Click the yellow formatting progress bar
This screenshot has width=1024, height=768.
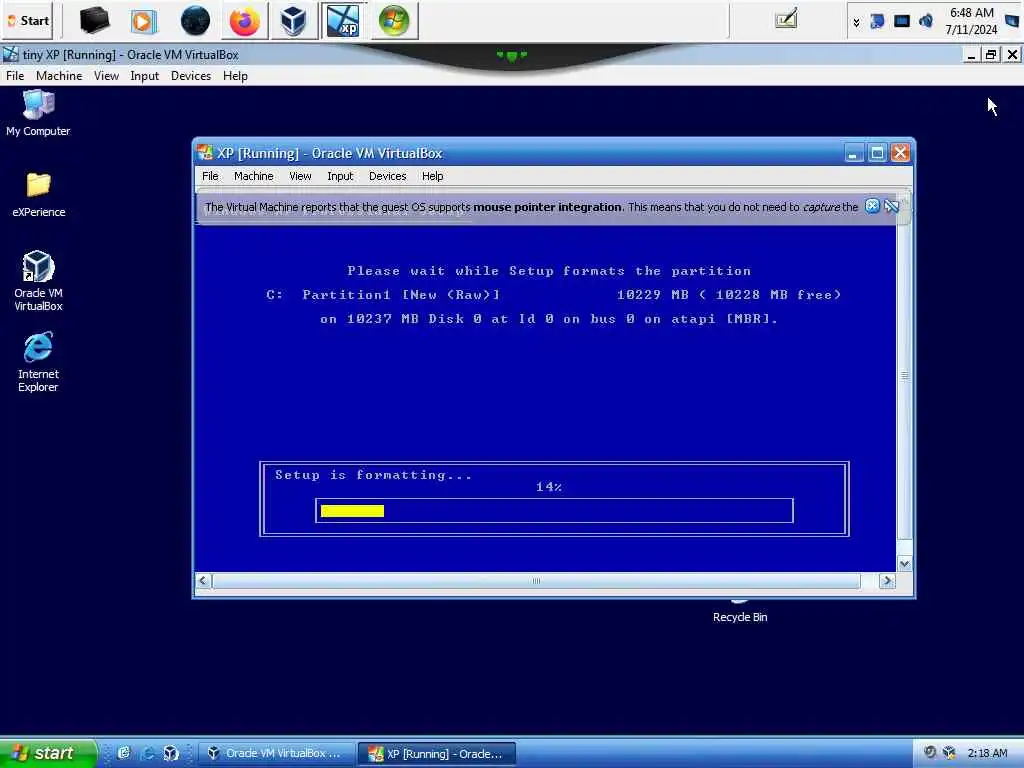(x=352, y=511)
